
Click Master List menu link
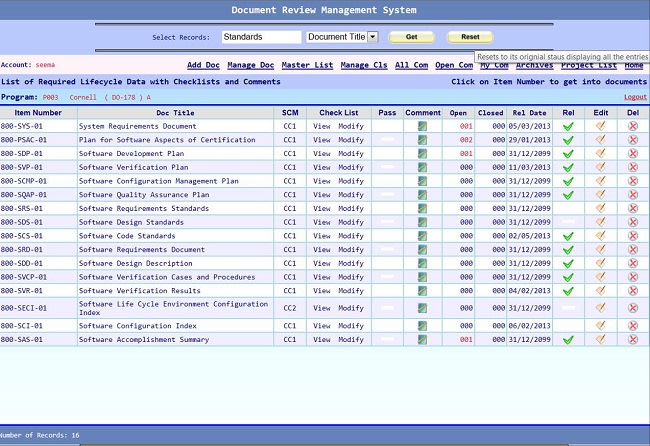(307, 65)
